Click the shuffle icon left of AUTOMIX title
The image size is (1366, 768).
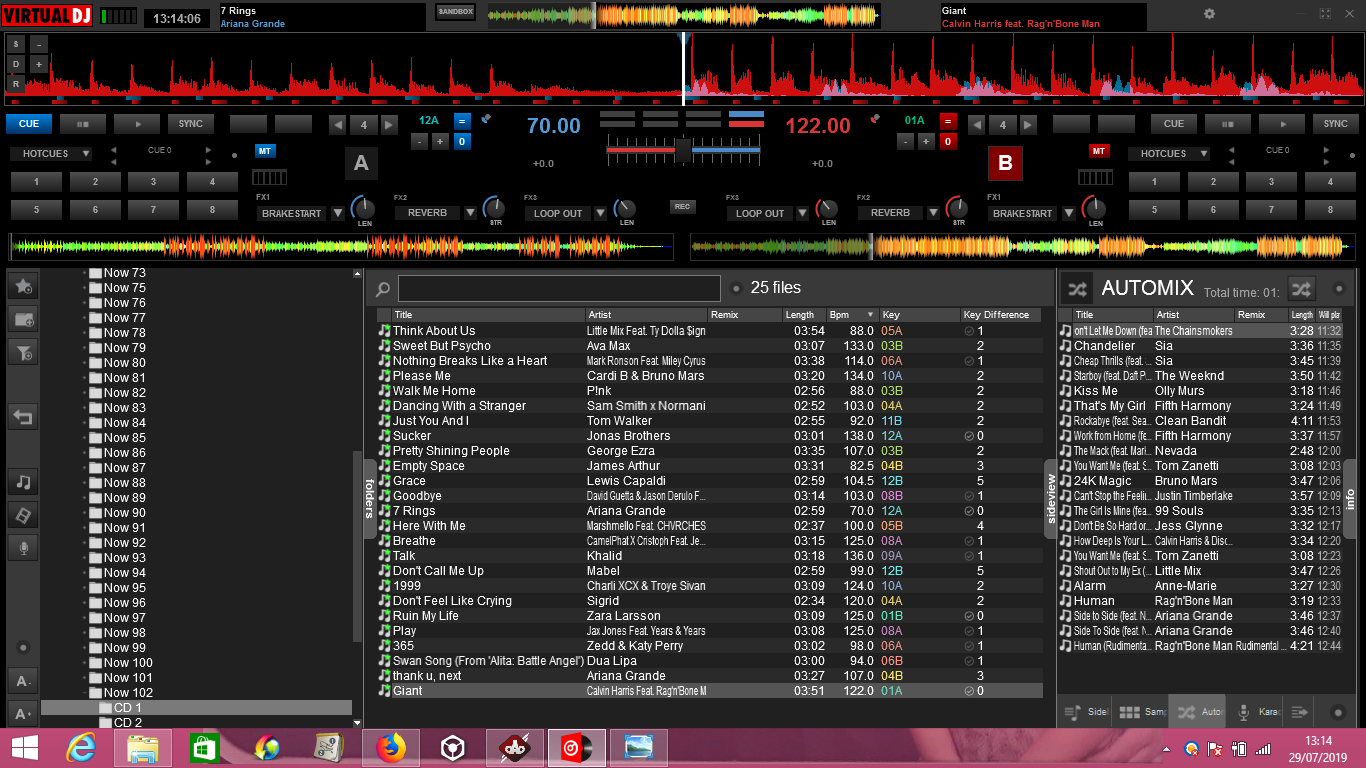(x=1076, y=288)
